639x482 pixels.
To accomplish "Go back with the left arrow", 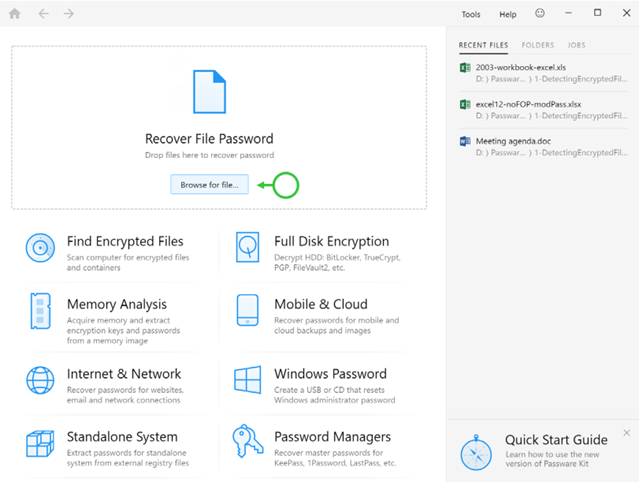I will tap(42, 14).
